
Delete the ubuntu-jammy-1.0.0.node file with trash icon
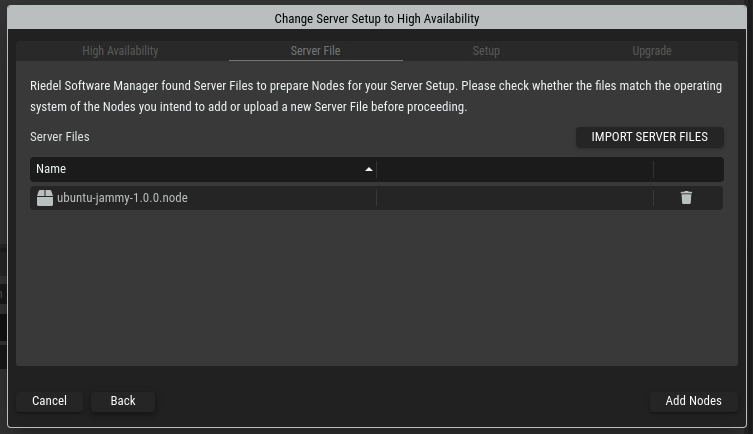point(686,198)
